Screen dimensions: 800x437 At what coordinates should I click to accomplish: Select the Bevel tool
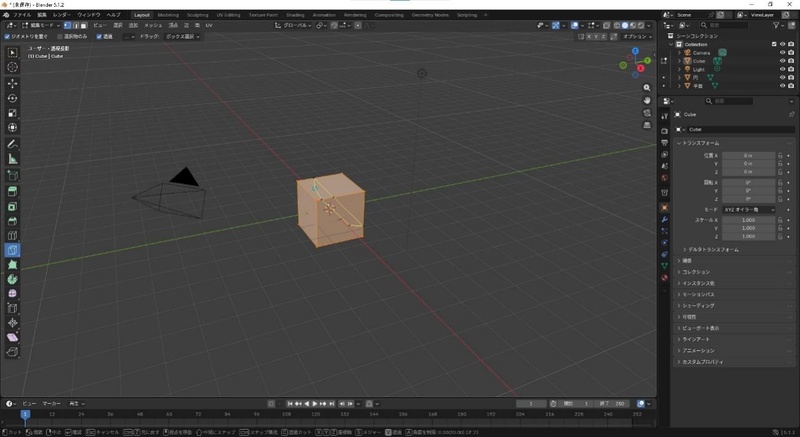tap(12, 221)
